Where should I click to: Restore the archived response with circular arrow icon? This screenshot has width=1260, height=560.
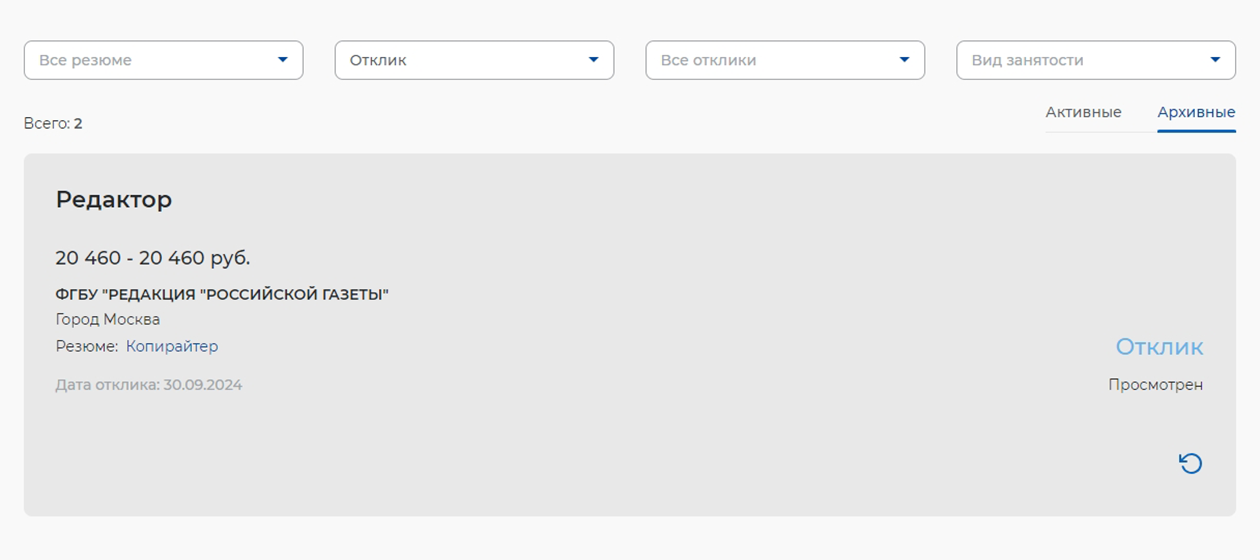point(1190,463)
